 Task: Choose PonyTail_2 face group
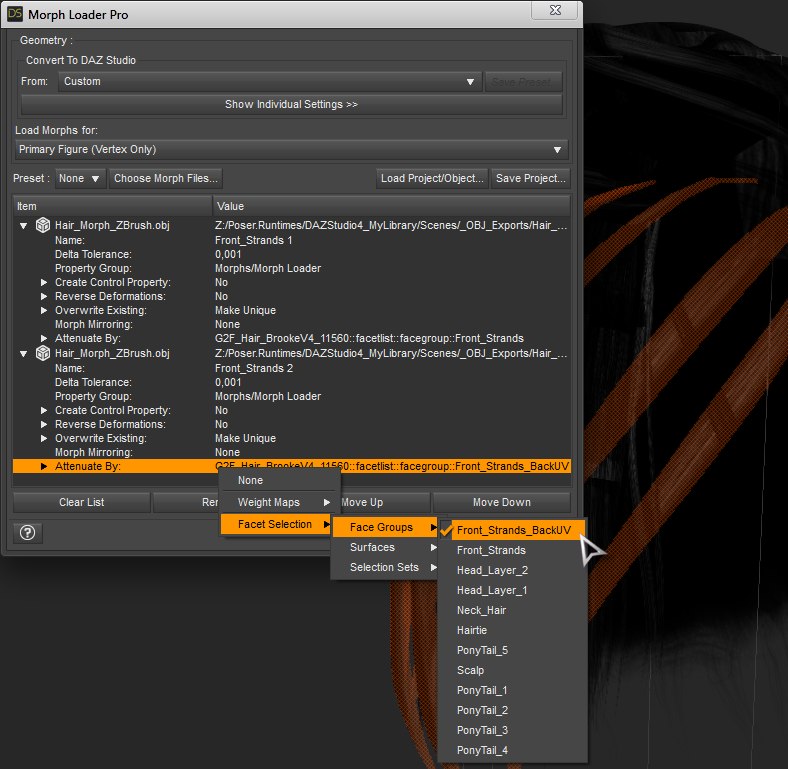513,710
